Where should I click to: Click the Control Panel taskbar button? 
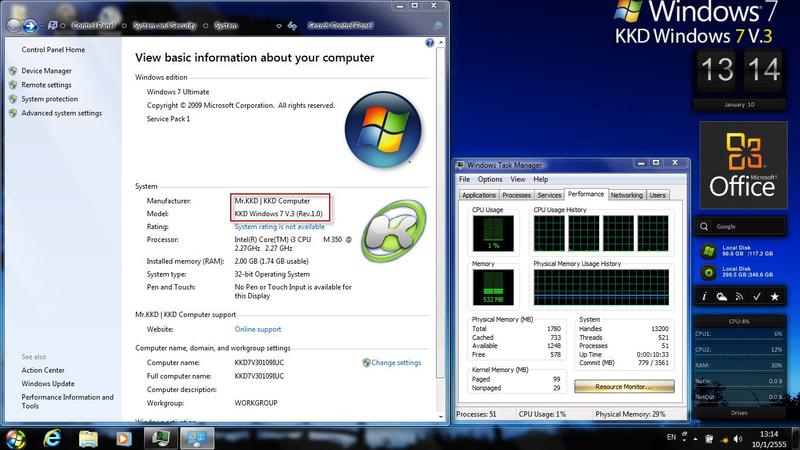click(x=197, y=438)
